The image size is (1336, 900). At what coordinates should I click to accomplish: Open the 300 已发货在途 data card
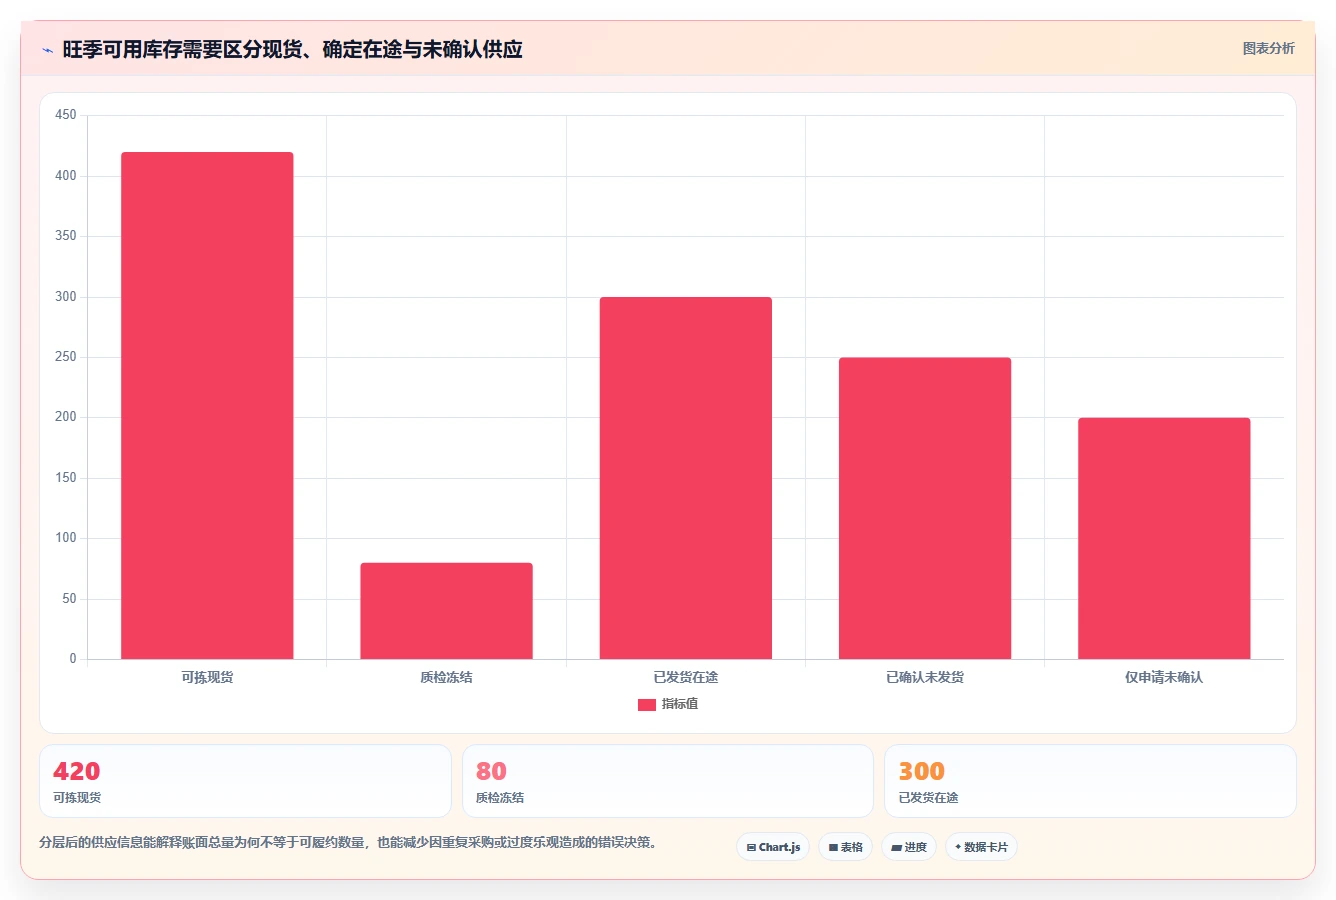click(x=1090, y=781)
